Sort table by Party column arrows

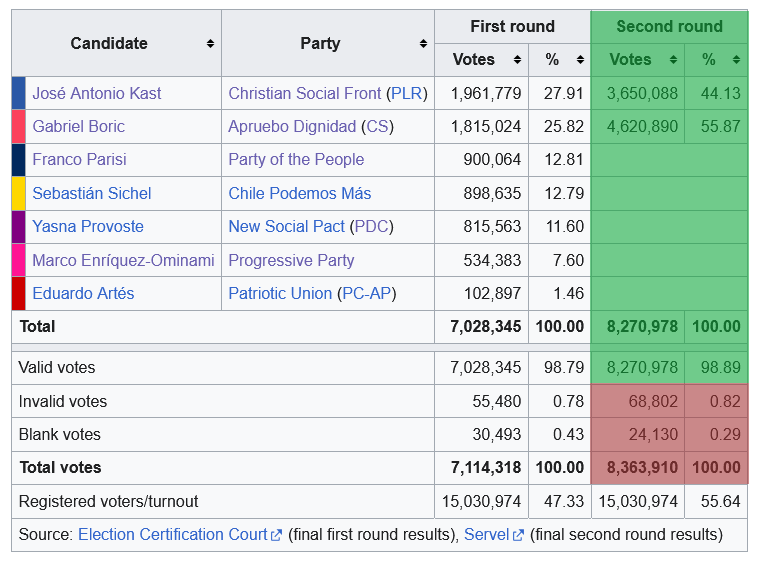tap(424, 44)
